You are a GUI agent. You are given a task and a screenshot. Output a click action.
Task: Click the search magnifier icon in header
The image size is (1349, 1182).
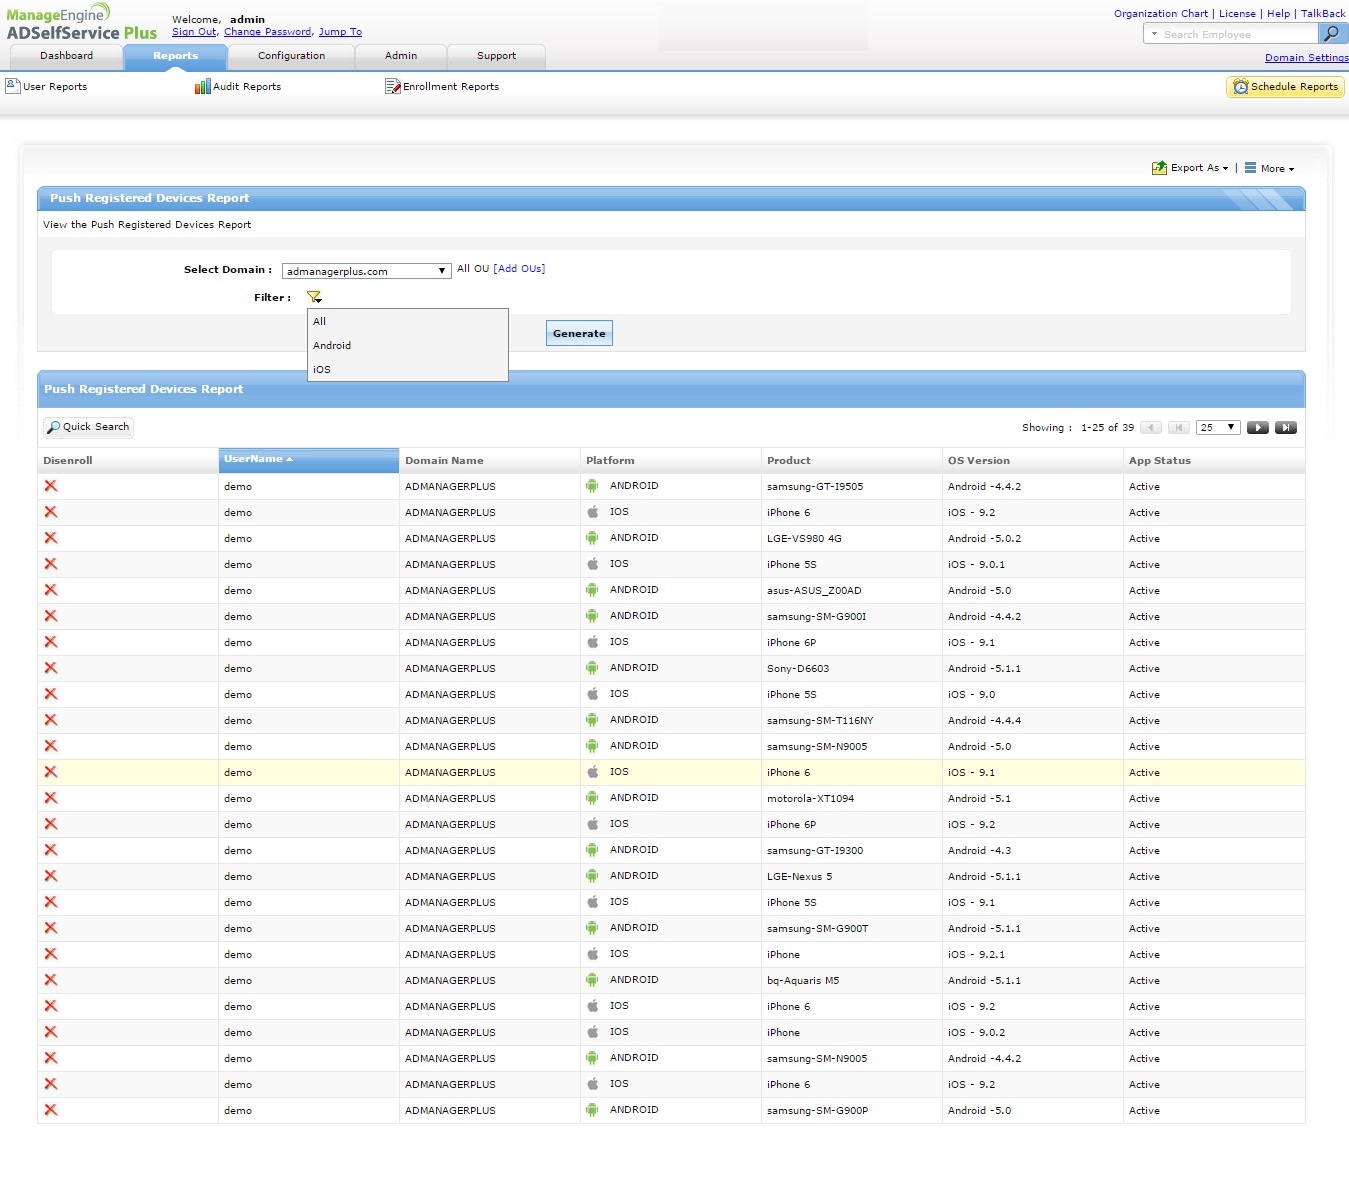(1331, 34)
